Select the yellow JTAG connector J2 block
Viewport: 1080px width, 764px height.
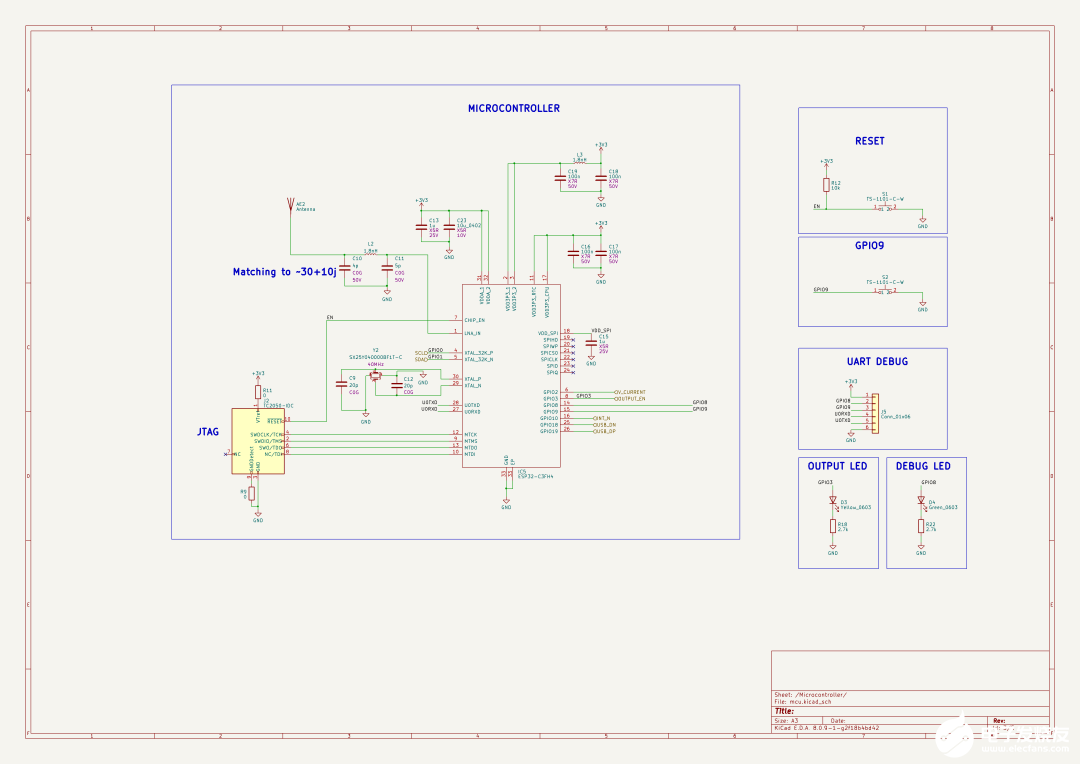(258, 441)
